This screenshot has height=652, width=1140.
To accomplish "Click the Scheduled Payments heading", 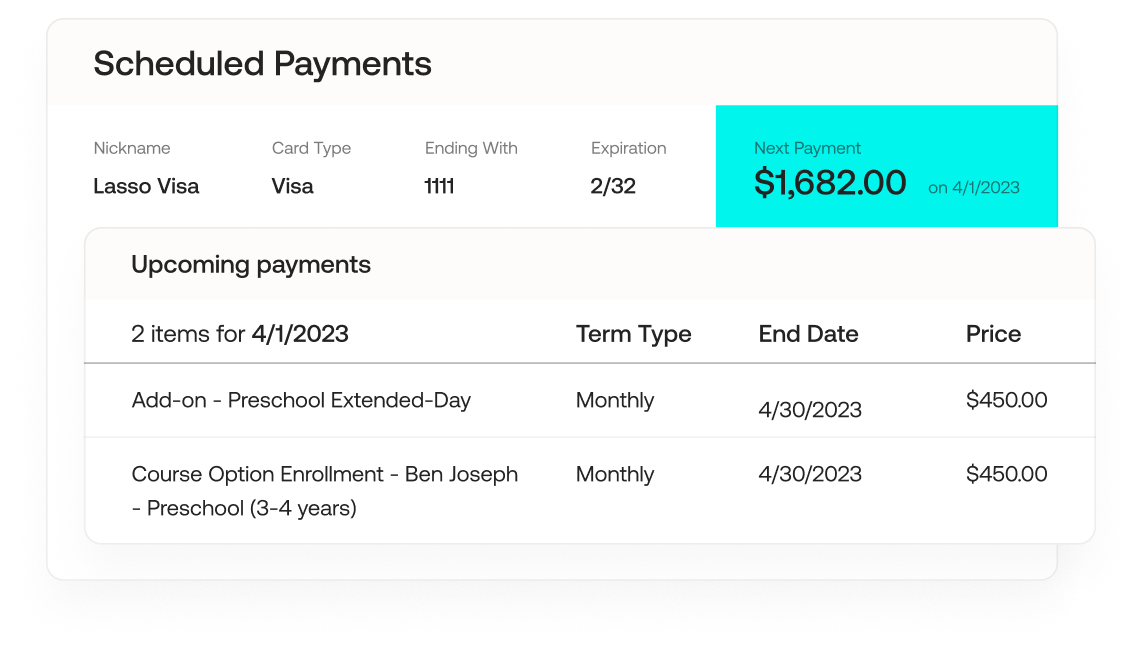I will [262, 64].
